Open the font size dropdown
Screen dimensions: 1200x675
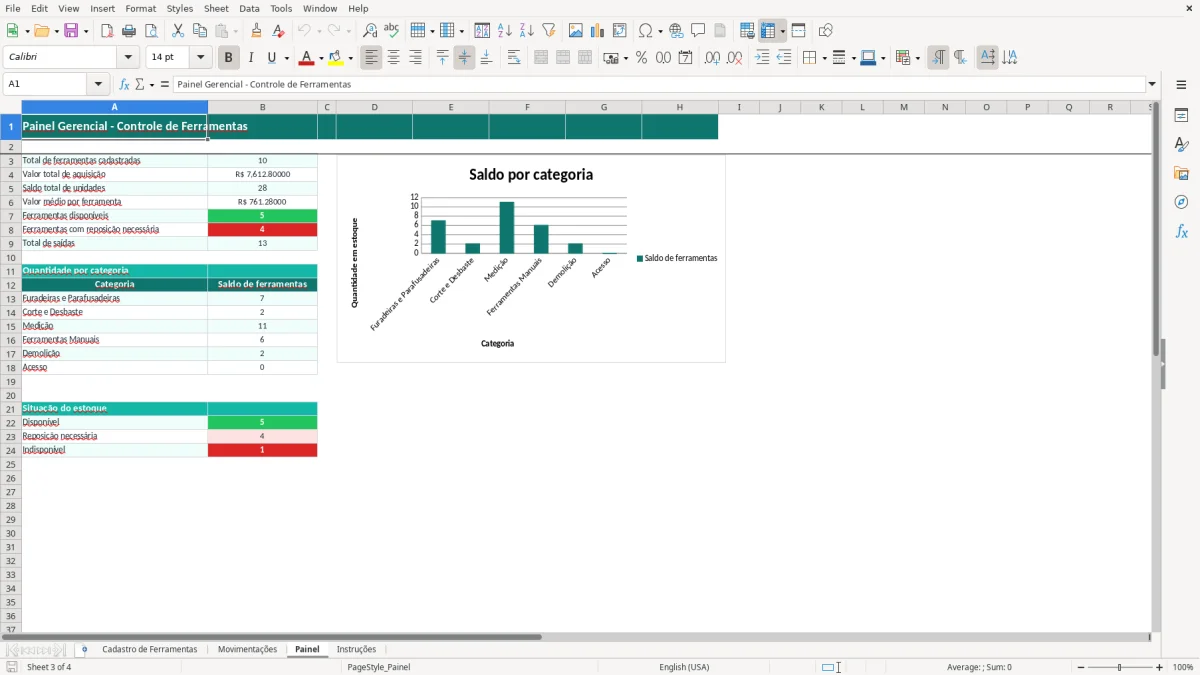[x=200, y=58]
